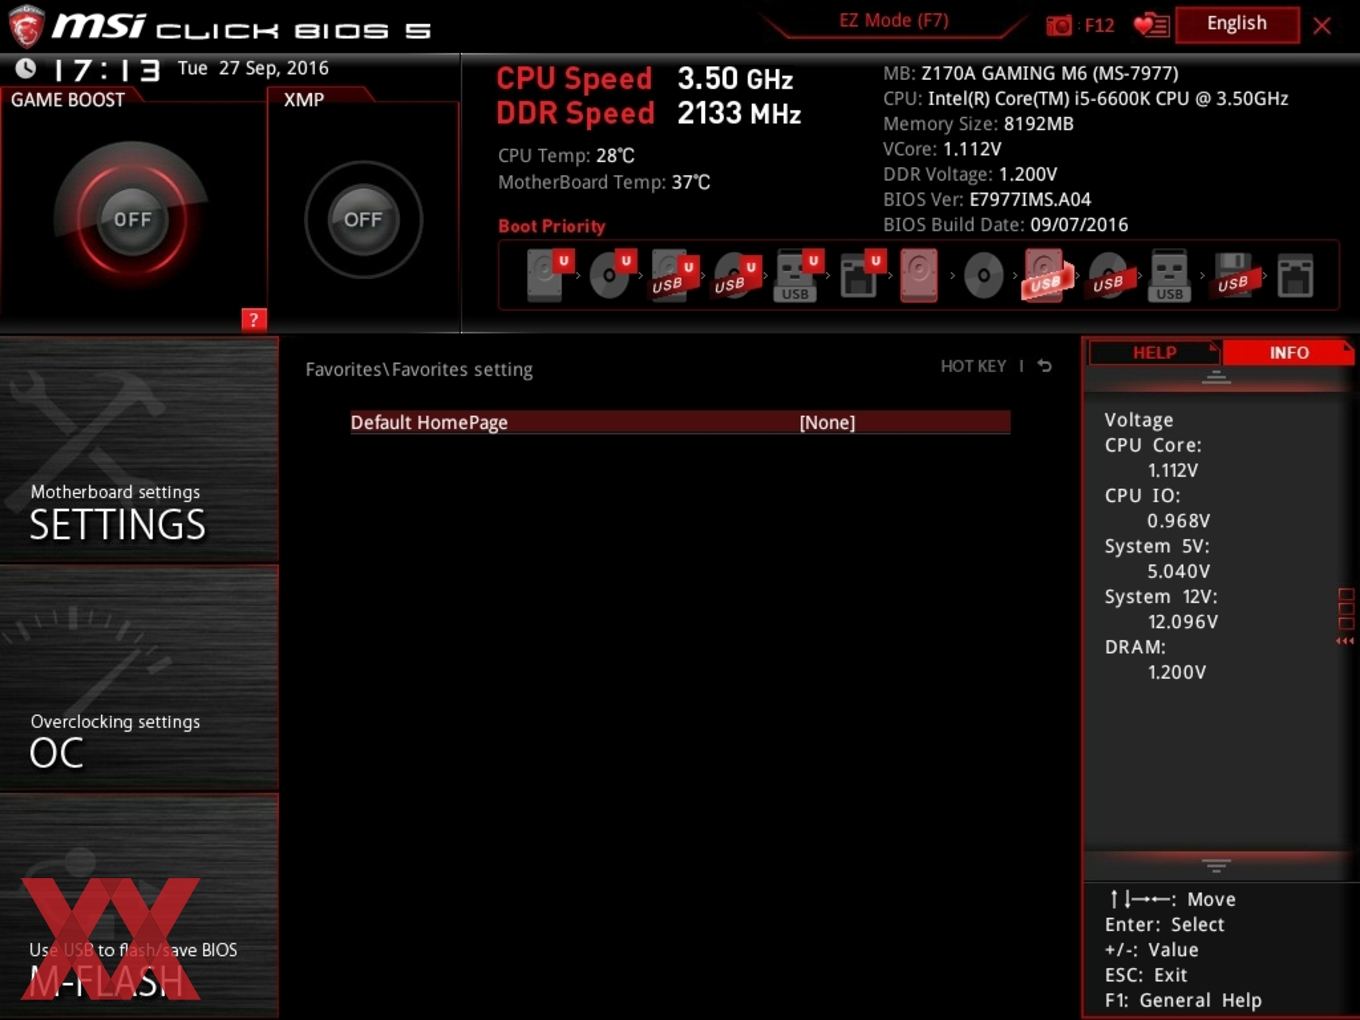
Task: Open the M-FLASH BIOS flash menu
Action: pos(139,906)
